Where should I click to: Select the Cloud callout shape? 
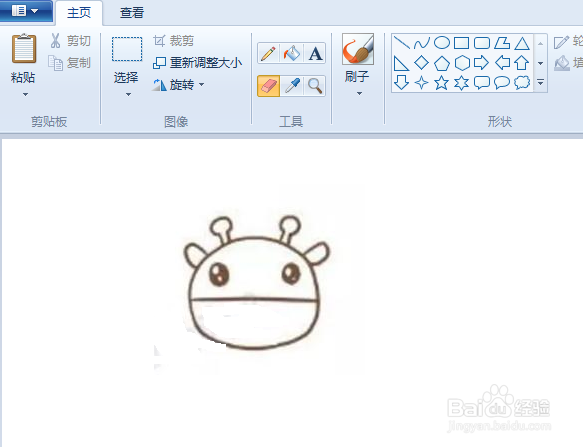tap(522, 83)
